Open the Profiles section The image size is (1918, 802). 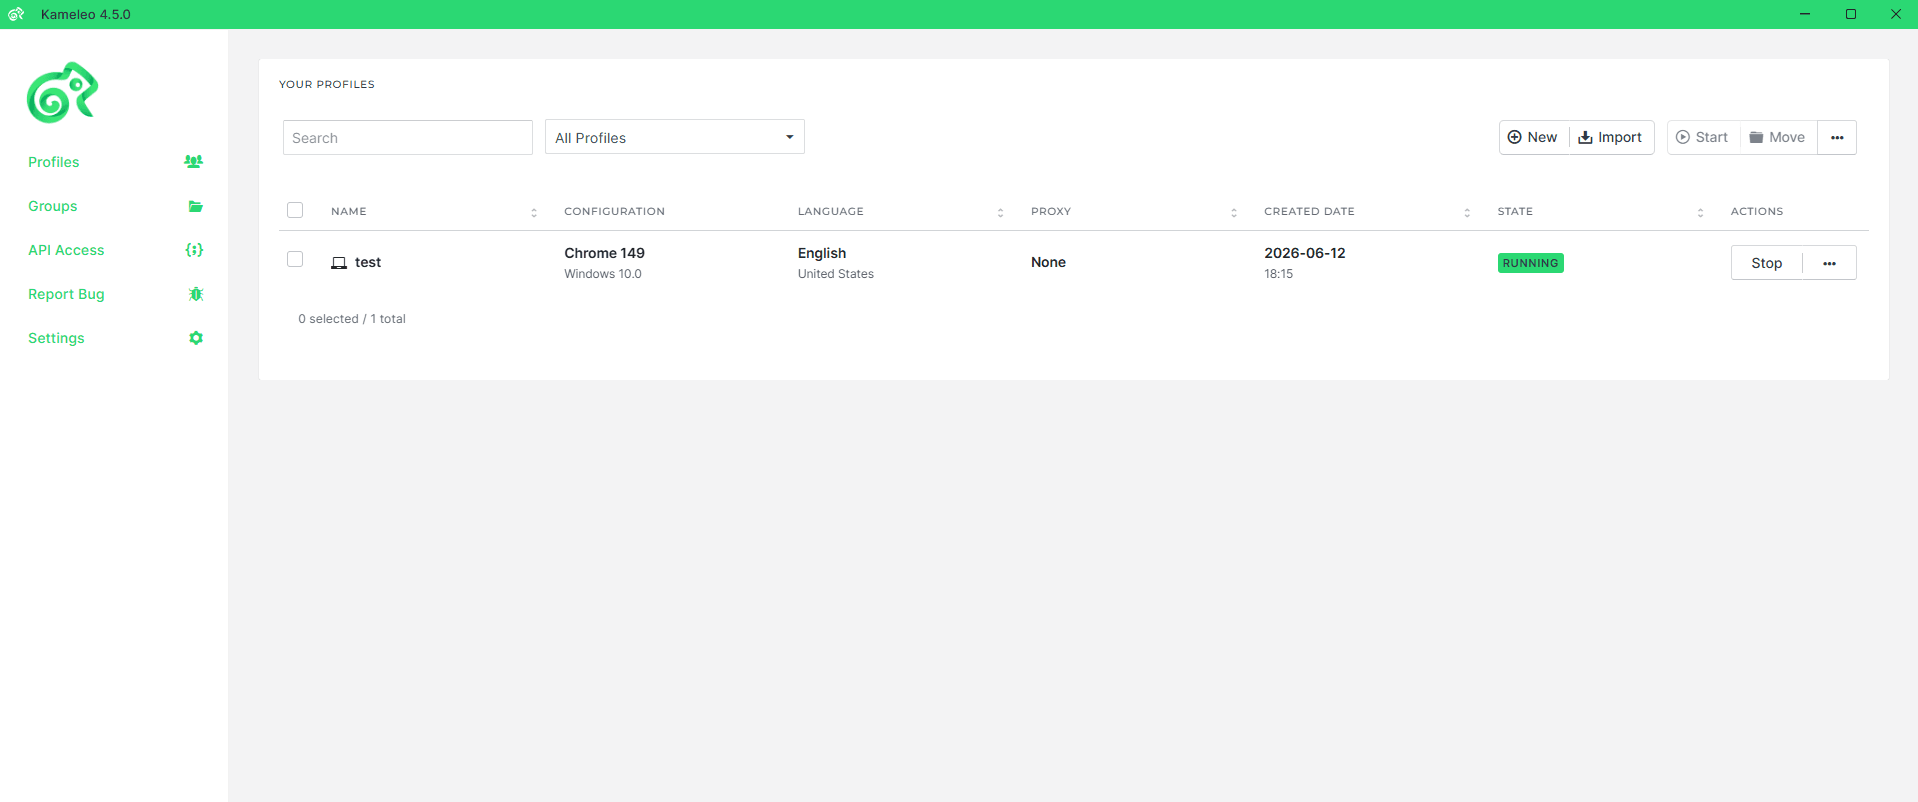click(54, 162)
